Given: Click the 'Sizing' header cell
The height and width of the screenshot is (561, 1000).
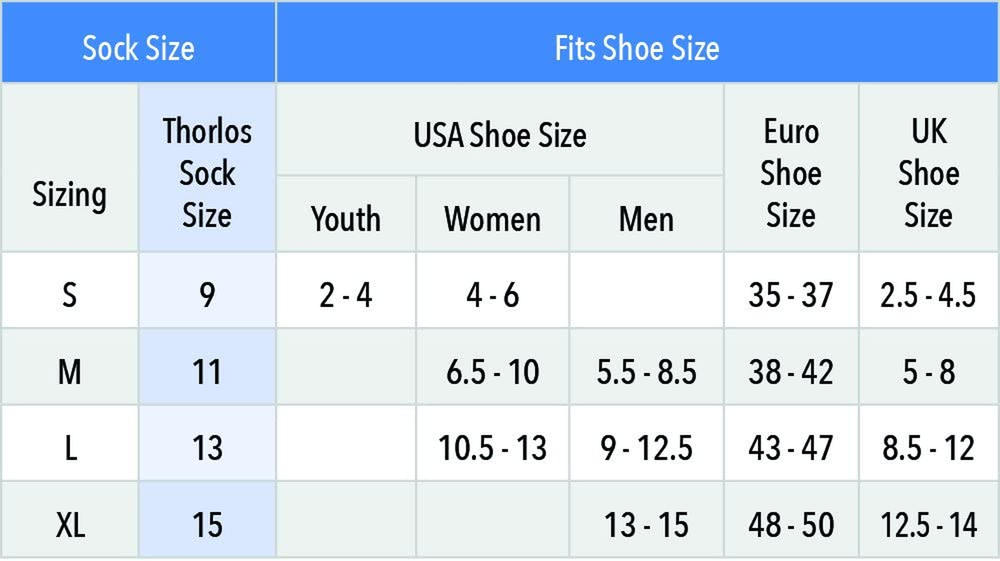Looking at the screenshot, I should tap(69, 194).
